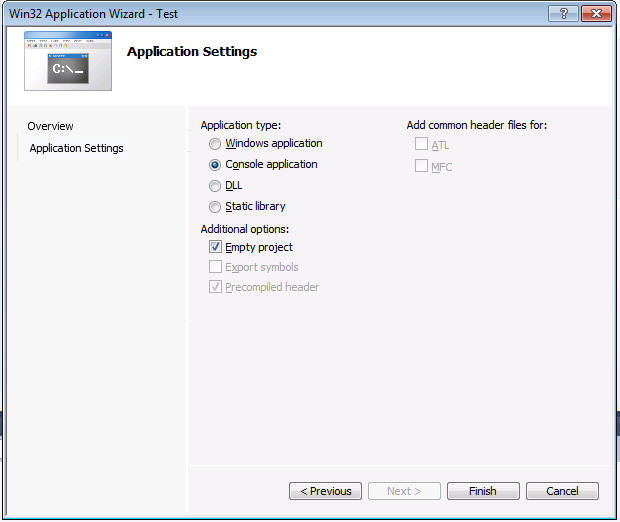Open the Application Settings page link
The width and height of the screenshot is (620, 522).
76,148
